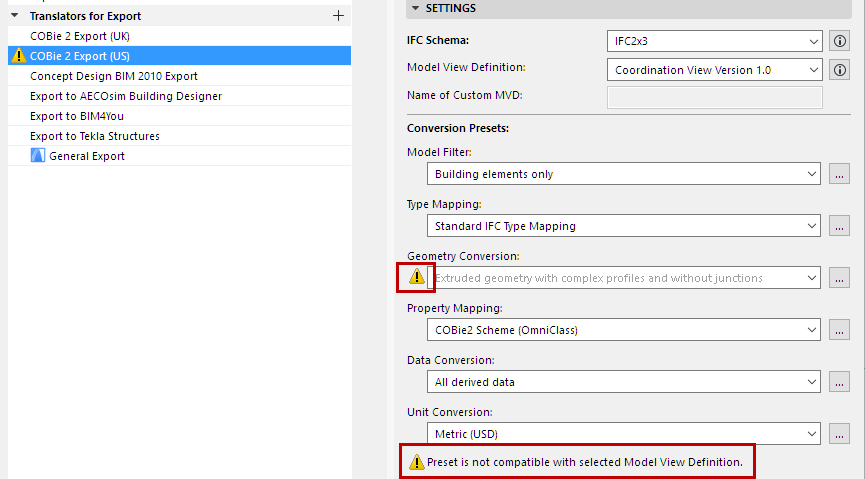Image resolution: width=865 pixels, height=479 pixels.
Task: Open the IFC Schema dropdown
Action: [x=714, y=42]
